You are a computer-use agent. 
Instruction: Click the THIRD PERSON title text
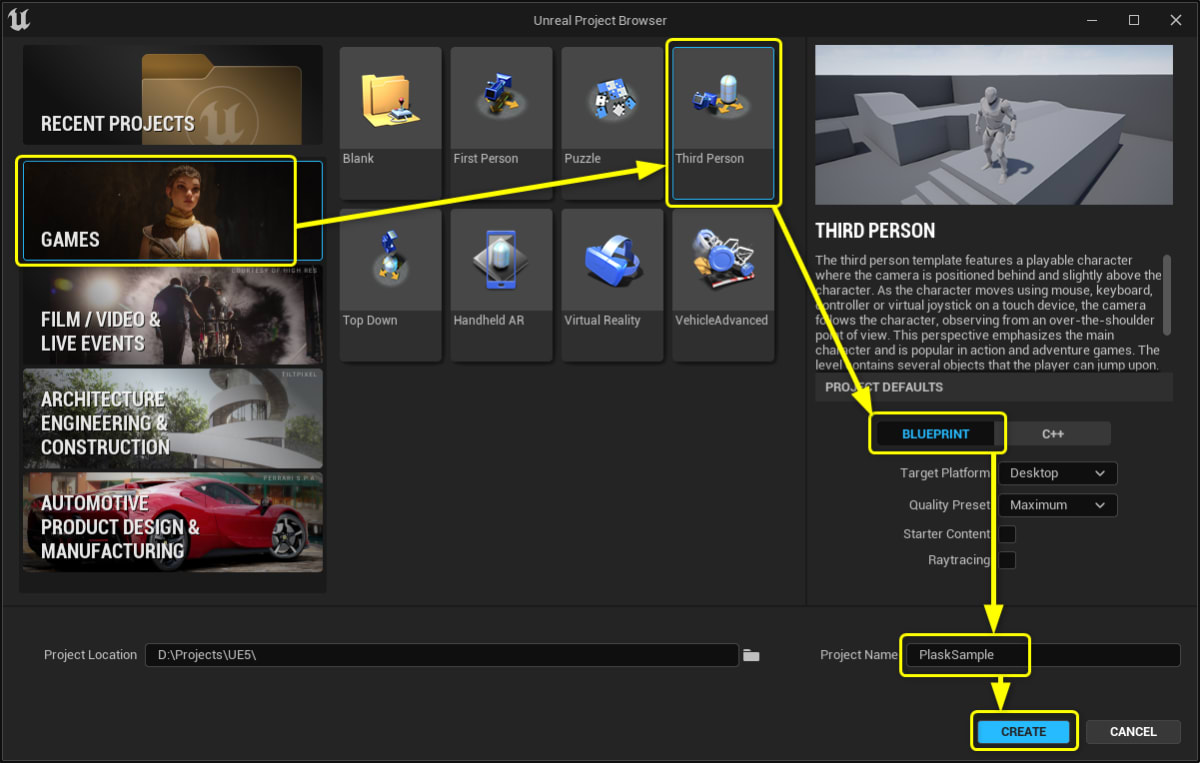coord(875,230)
